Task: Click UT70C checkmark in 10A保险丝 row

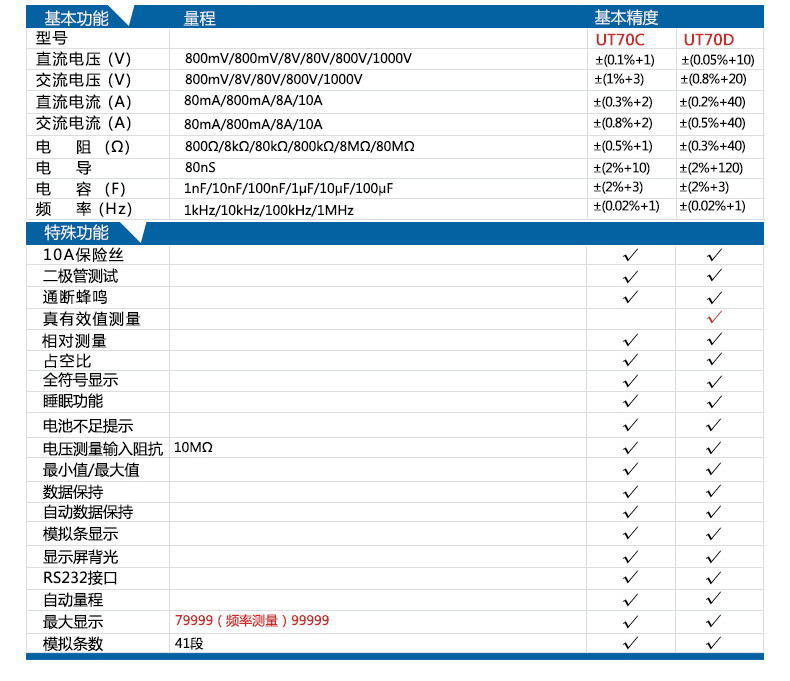Action: coord(630,255)
